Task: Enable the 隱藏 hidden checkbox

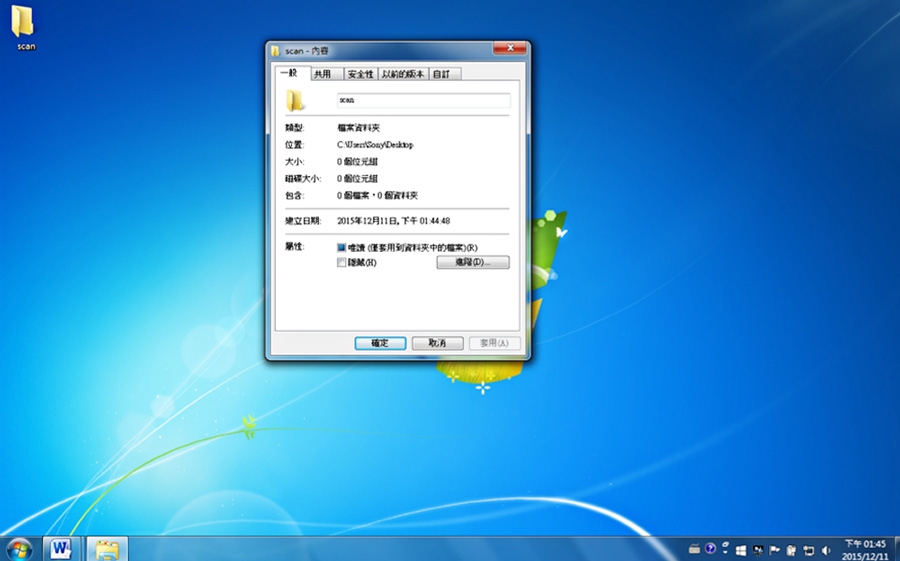Action: point(342,262)
